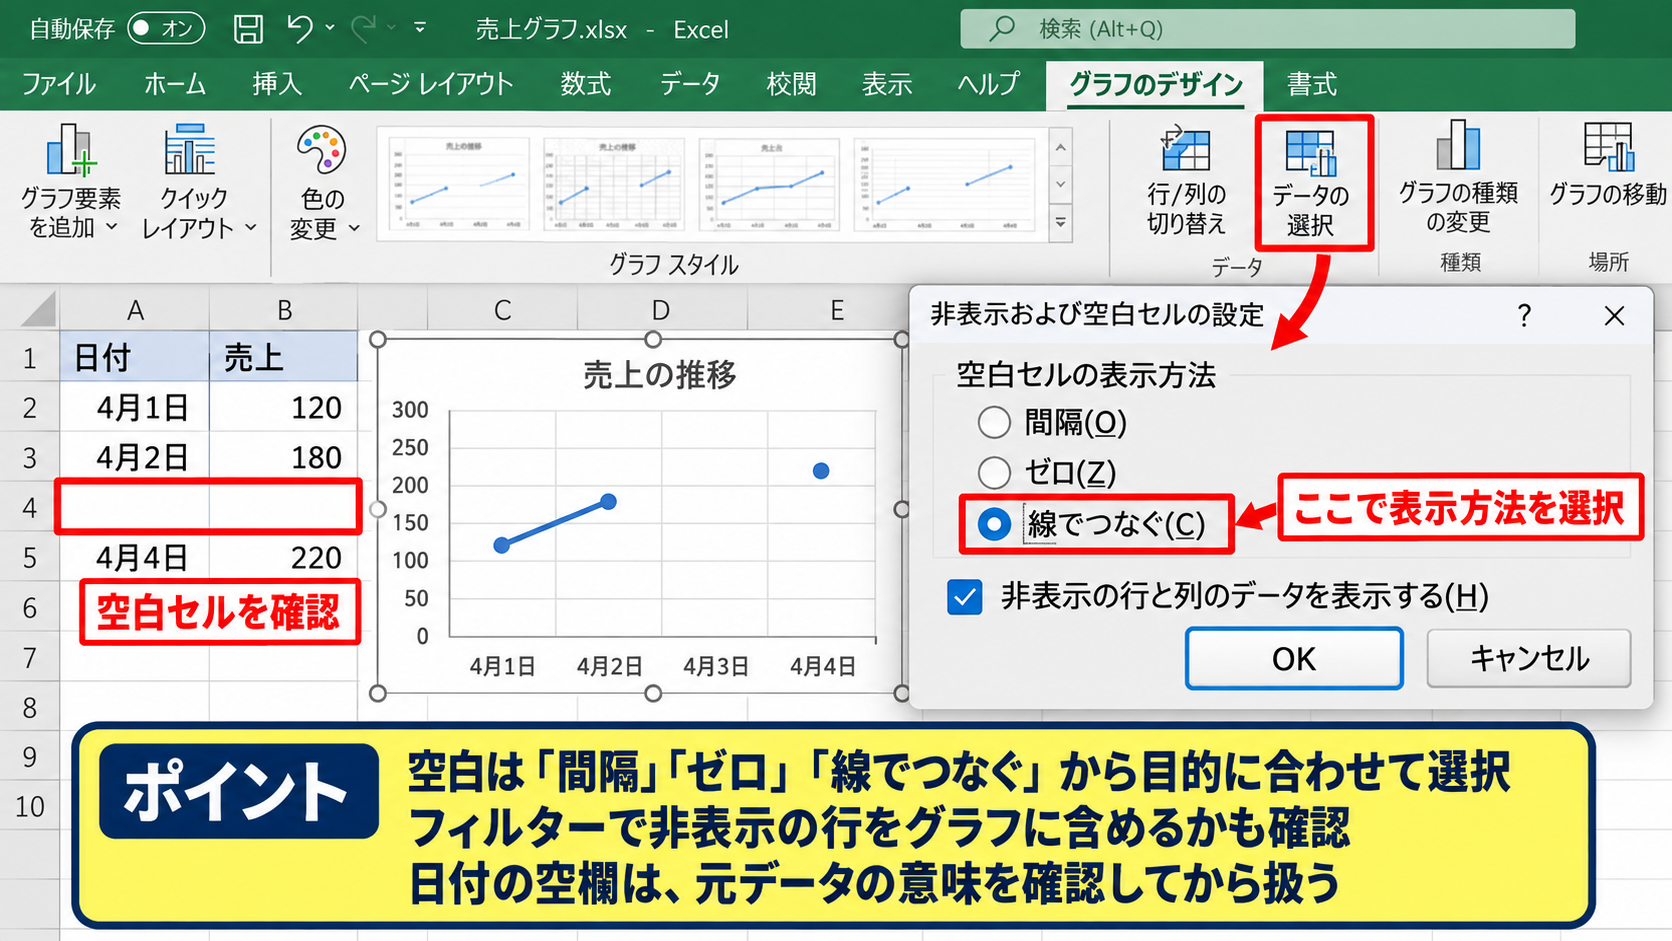Click the search magnifier icon
Viewport: 1672px width, 941px height.
[x=1000, y=29]
